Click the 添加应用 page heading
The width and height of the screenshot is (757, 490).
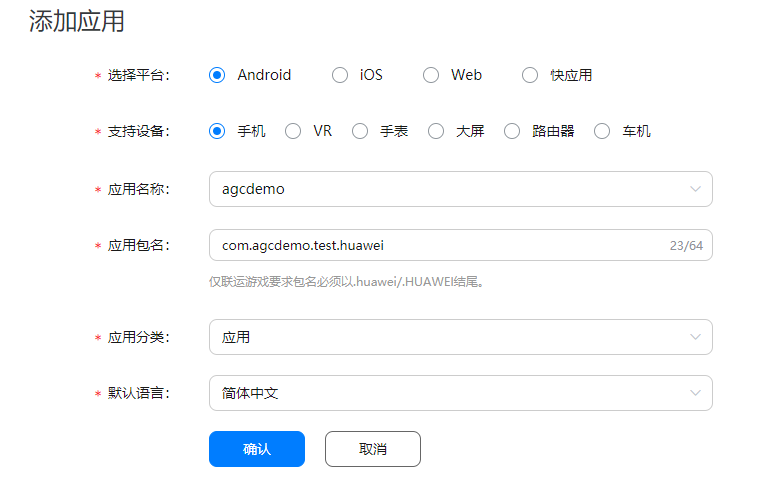coord(77,22)
